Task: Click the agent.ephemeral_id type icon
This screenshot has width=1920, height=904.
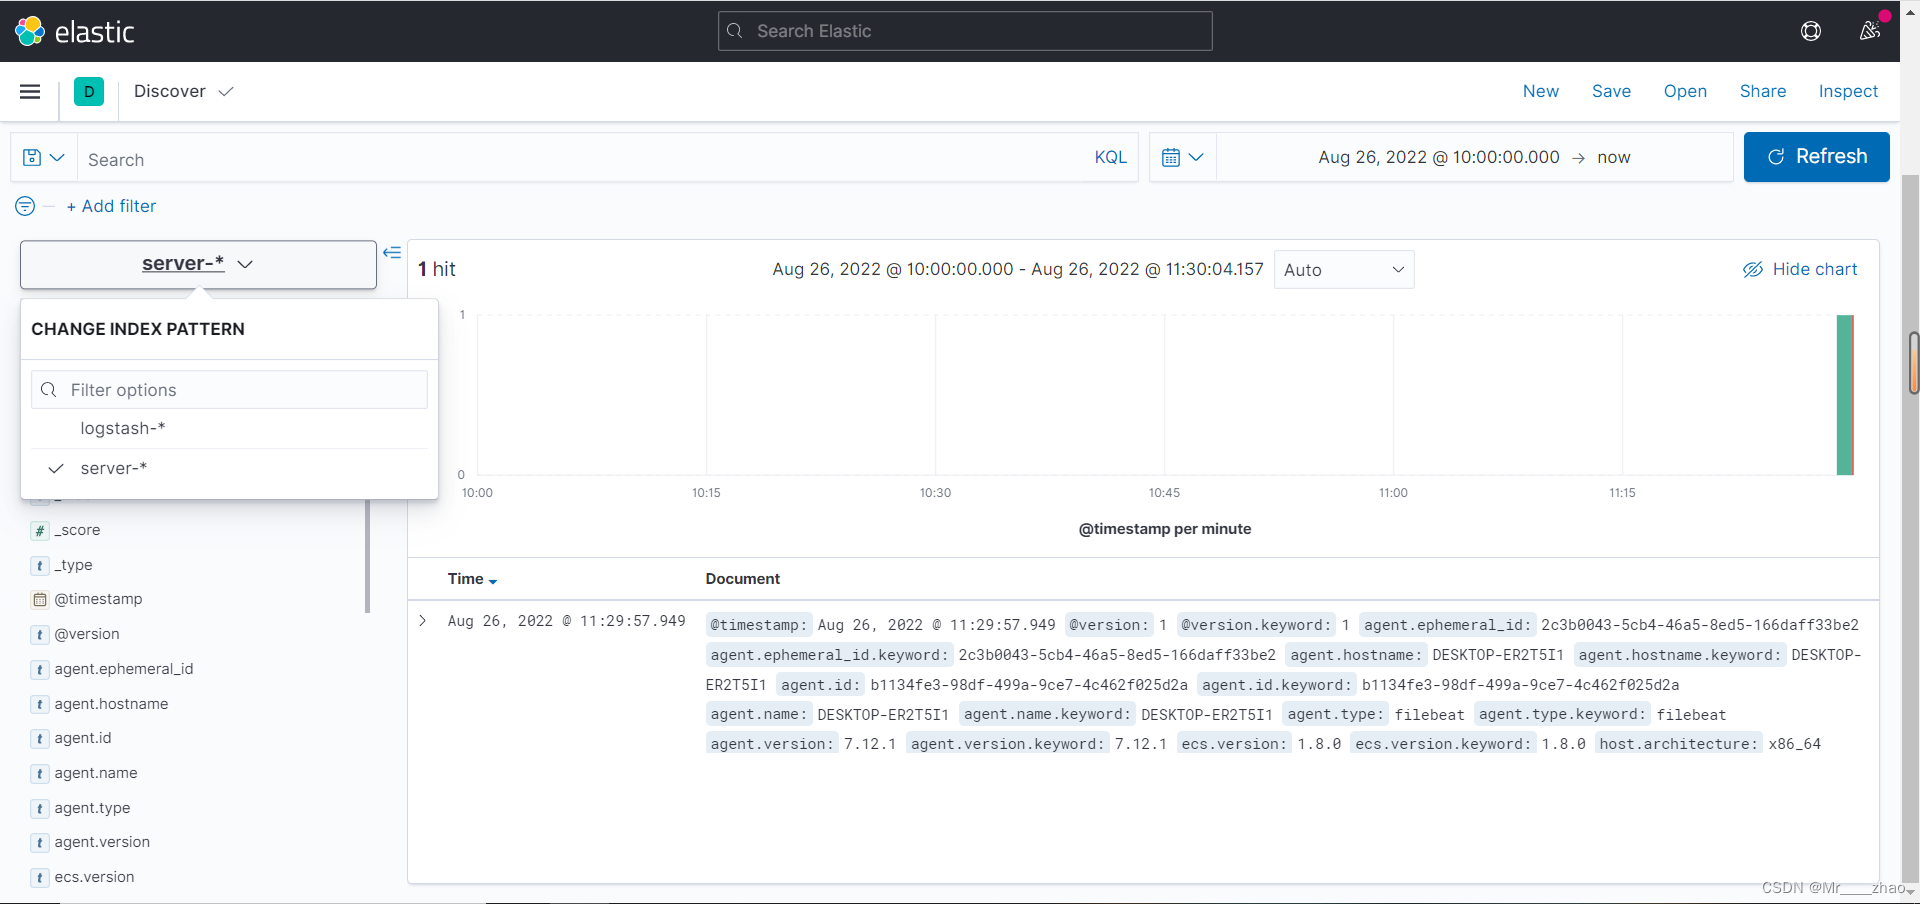Action: click(40, 670)
